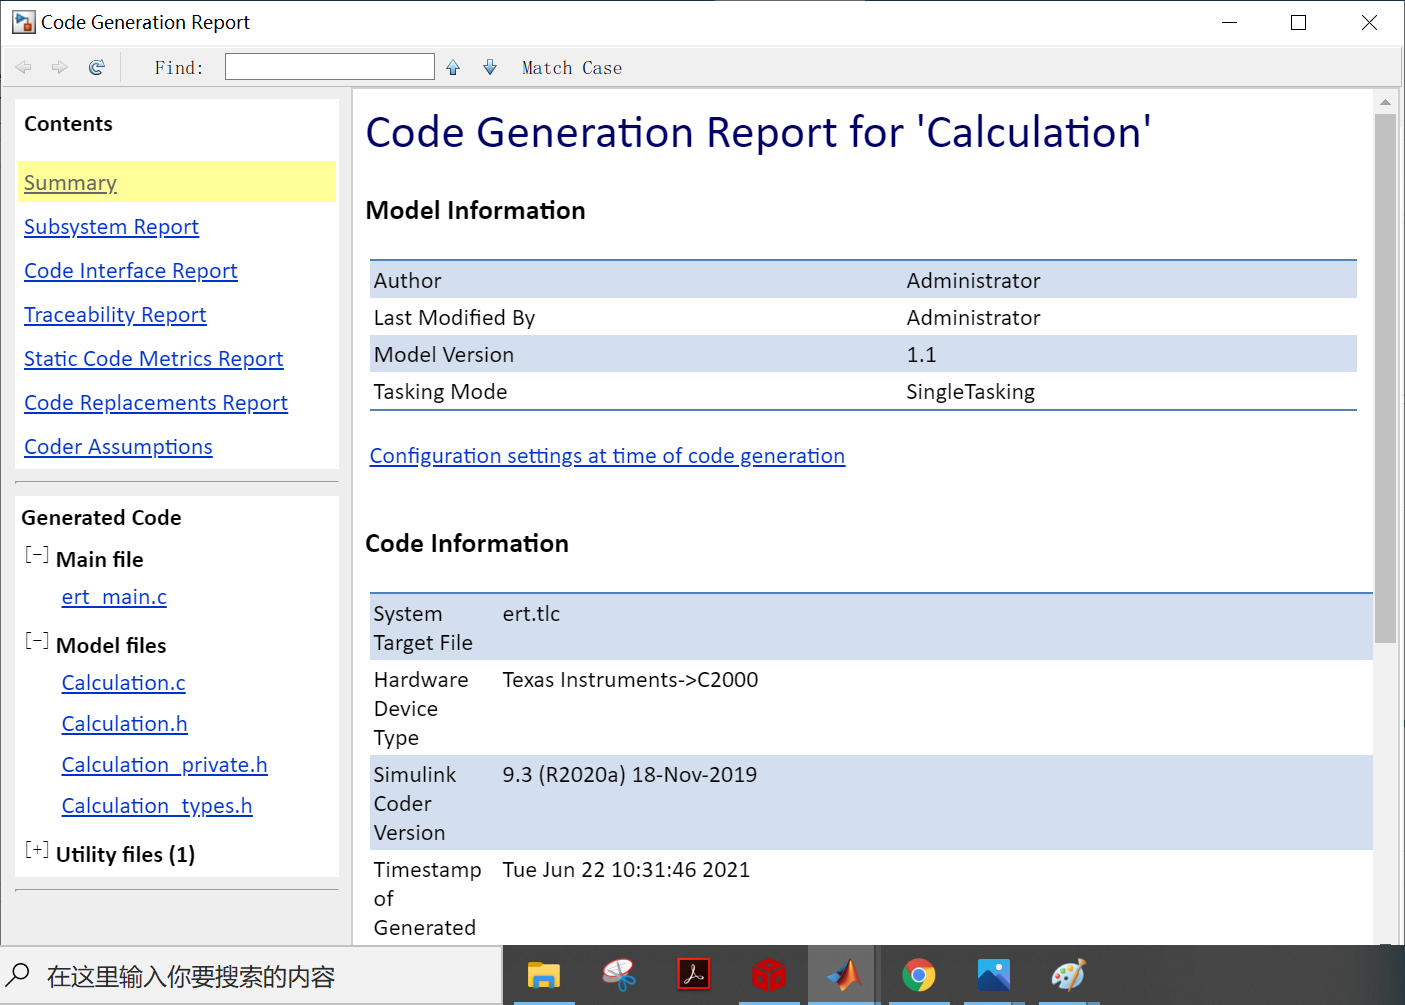1405x1005 pixels.
Task: Click the back navigation arrow icon
Action: [24, 67]
